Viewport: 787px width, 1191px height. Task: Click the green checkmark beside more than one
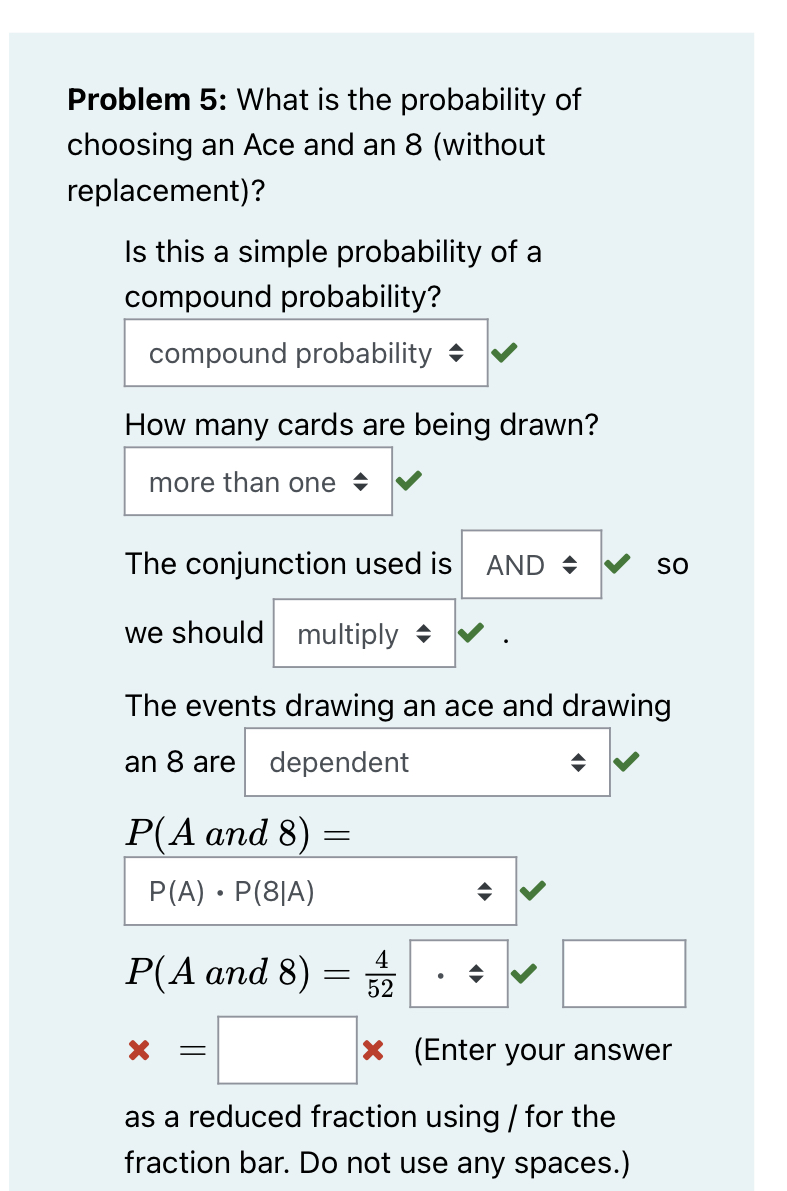[408, 480]
